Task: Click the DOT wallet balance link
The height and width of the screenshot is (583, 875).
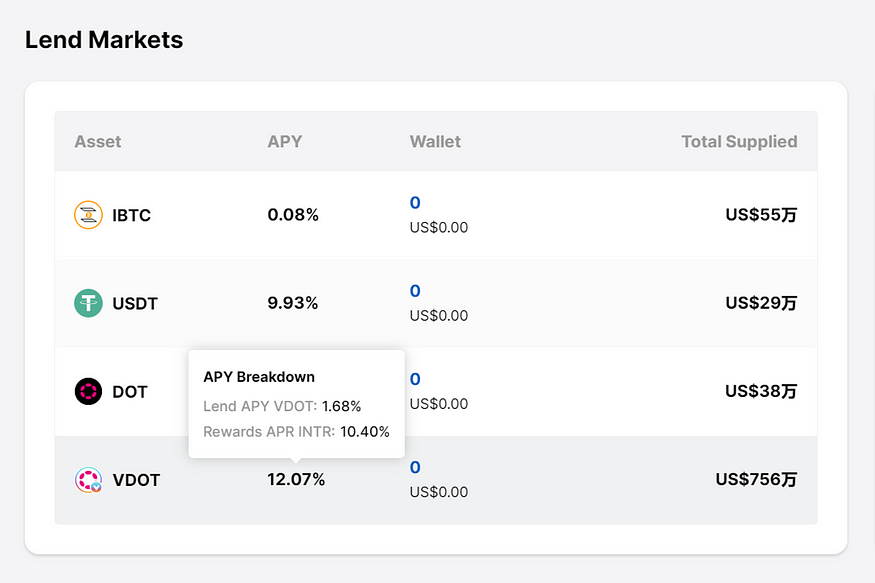Action: (x=415, y=379)
